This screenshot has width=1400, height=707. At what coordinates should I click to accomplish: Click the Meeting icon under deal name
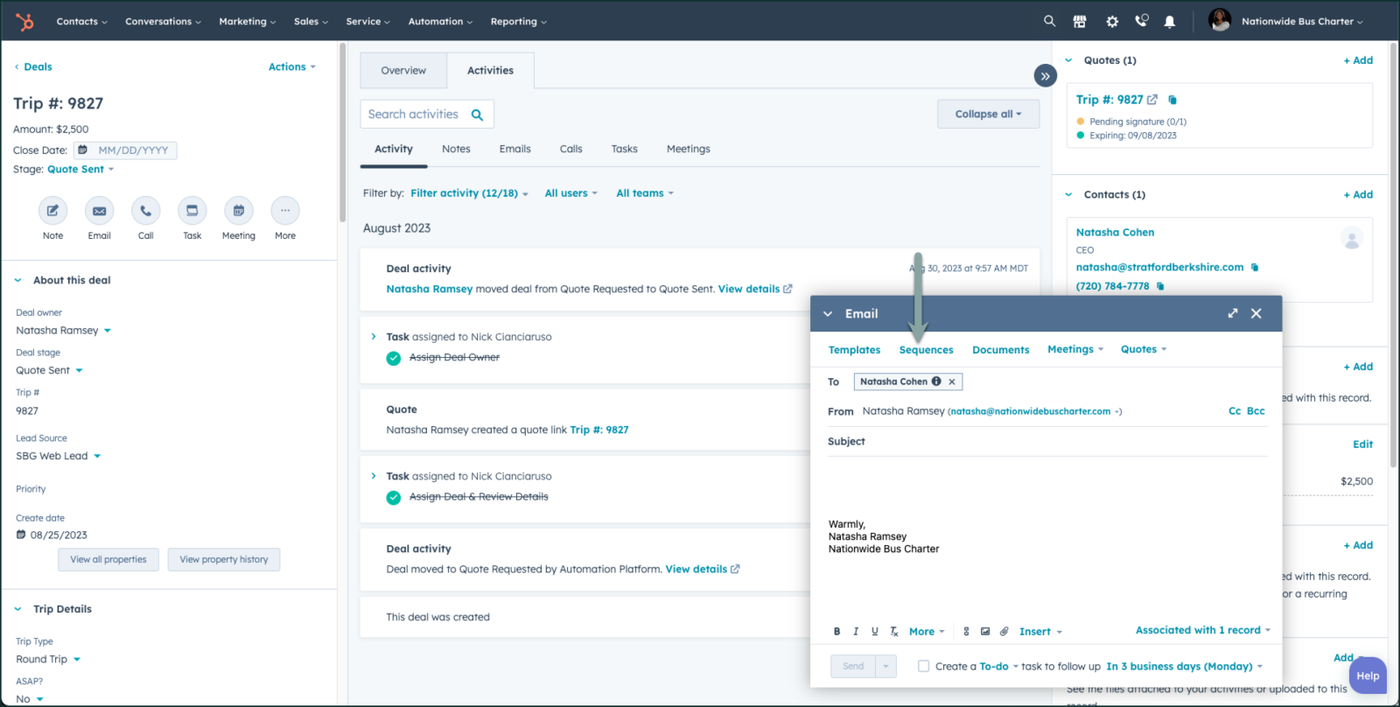[x=238, y=211]
